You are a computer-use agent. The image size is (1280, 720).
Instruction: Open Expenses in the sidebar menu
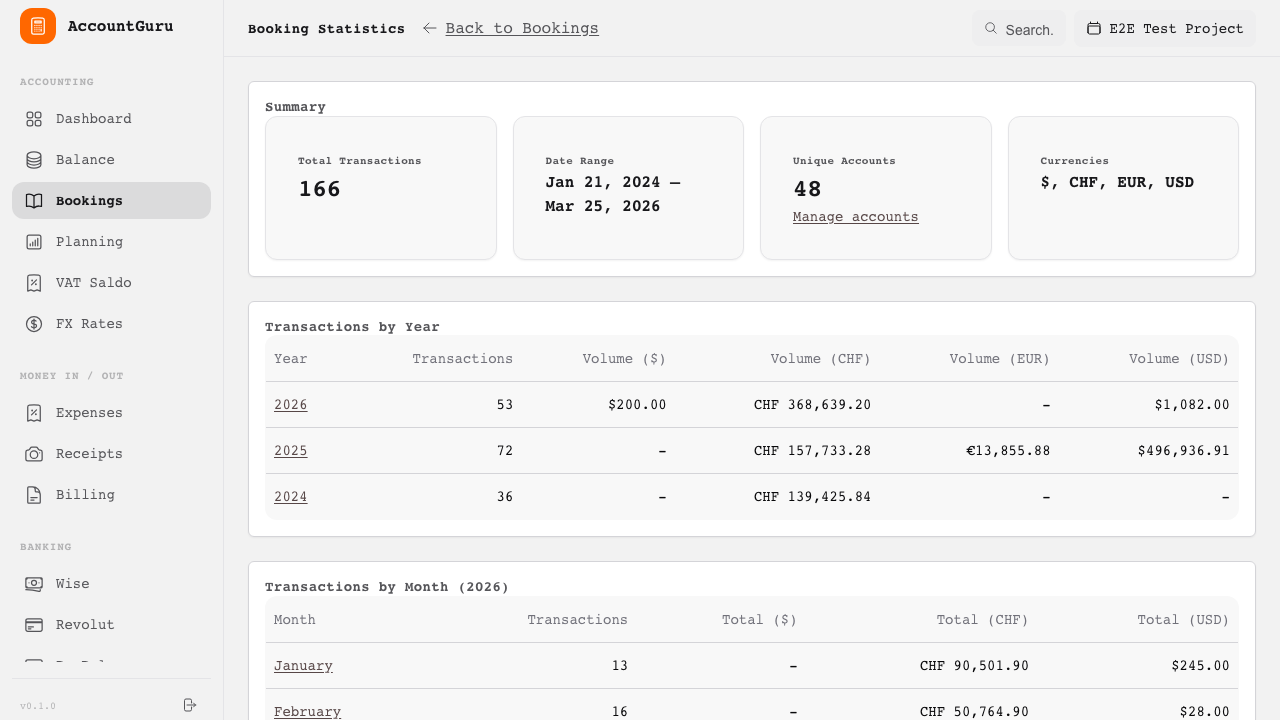[89, 413]
